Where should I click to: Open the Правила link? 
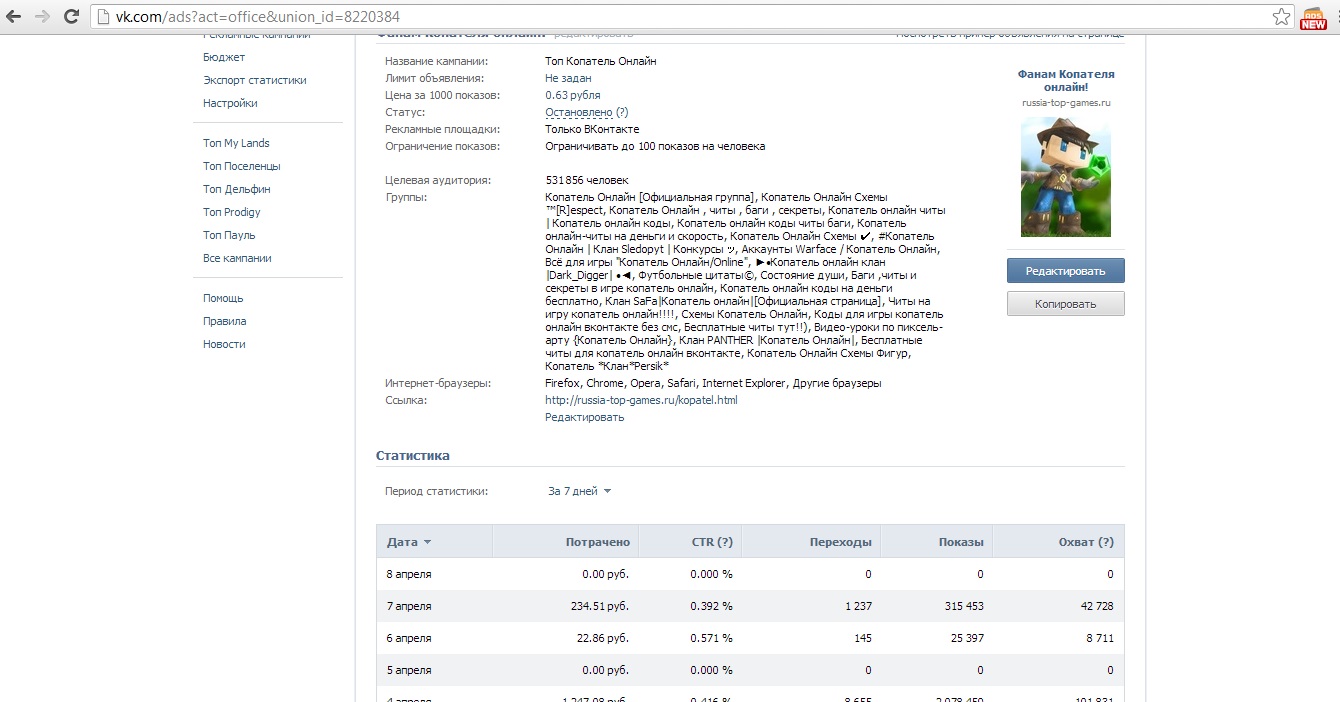pyautogui.click(x=224, y=321)
